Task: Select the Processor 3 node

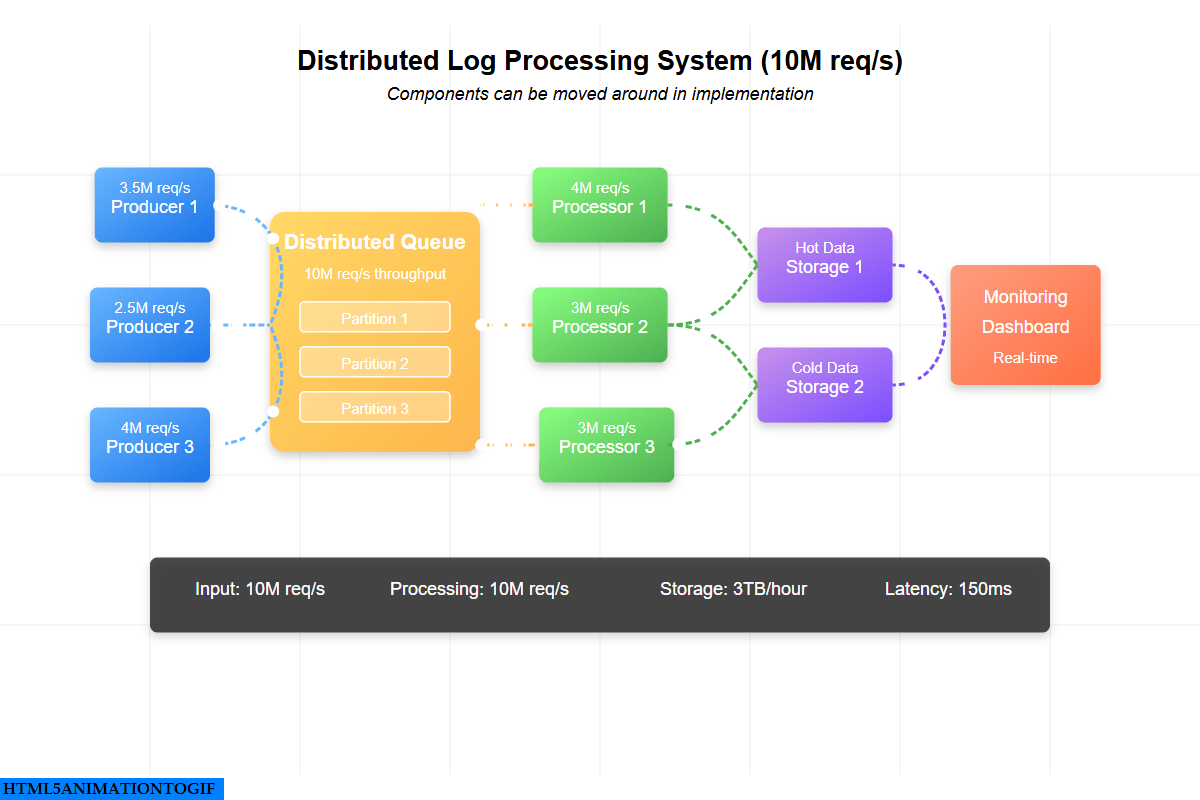Action: coord(607,445)
